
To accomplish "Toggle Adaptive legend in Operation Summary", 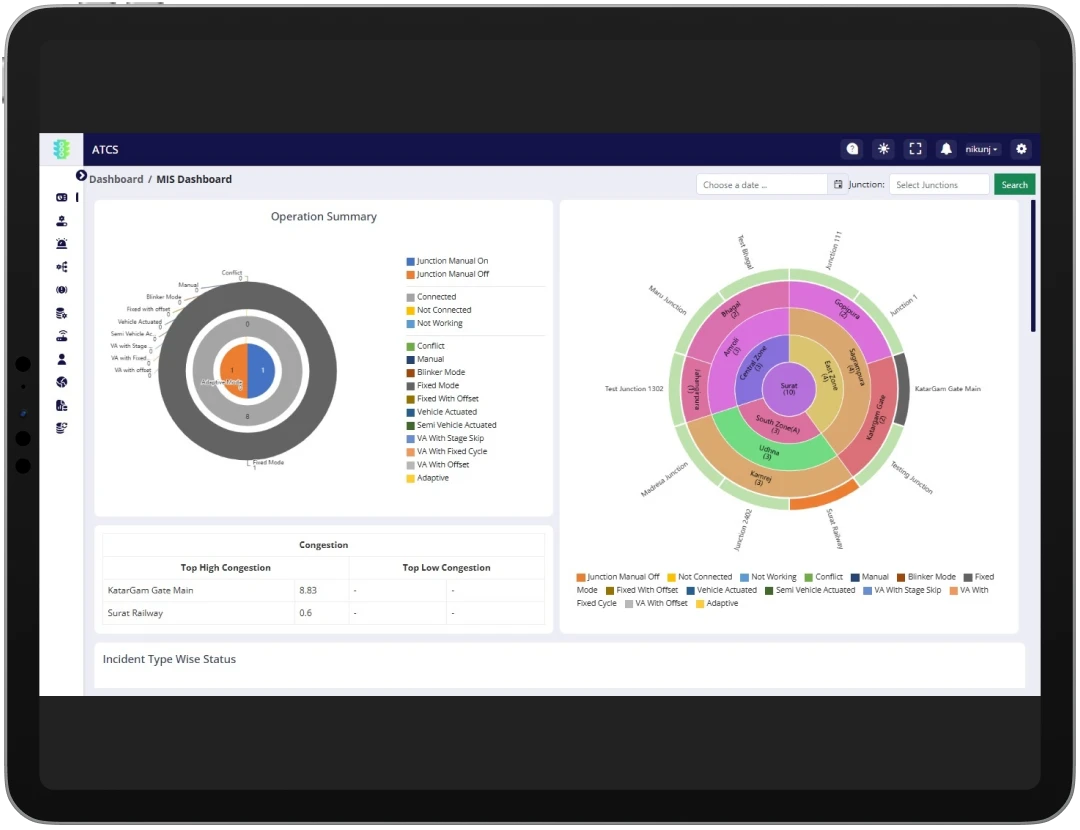I will [x=427, y=477].
